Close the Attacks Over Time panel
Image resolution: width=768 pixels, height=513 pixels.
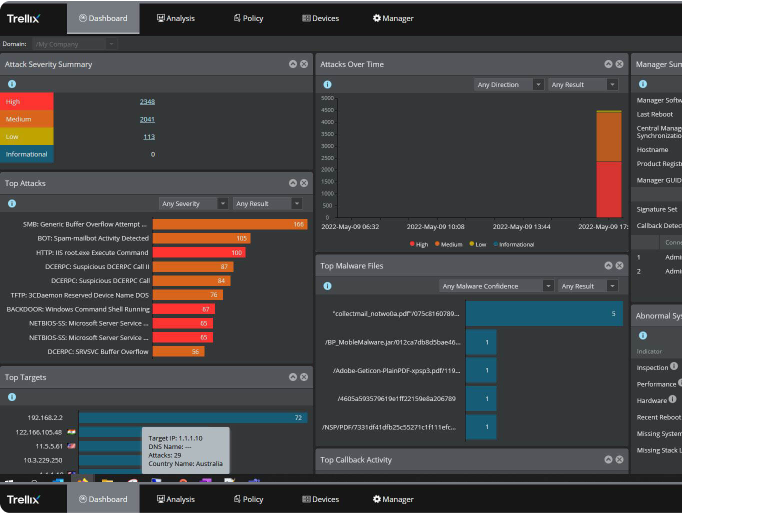click(x=620, y=64)
